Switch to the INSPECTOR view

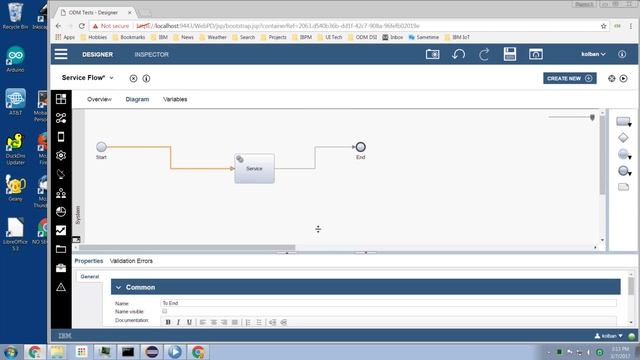coord(151,54)
